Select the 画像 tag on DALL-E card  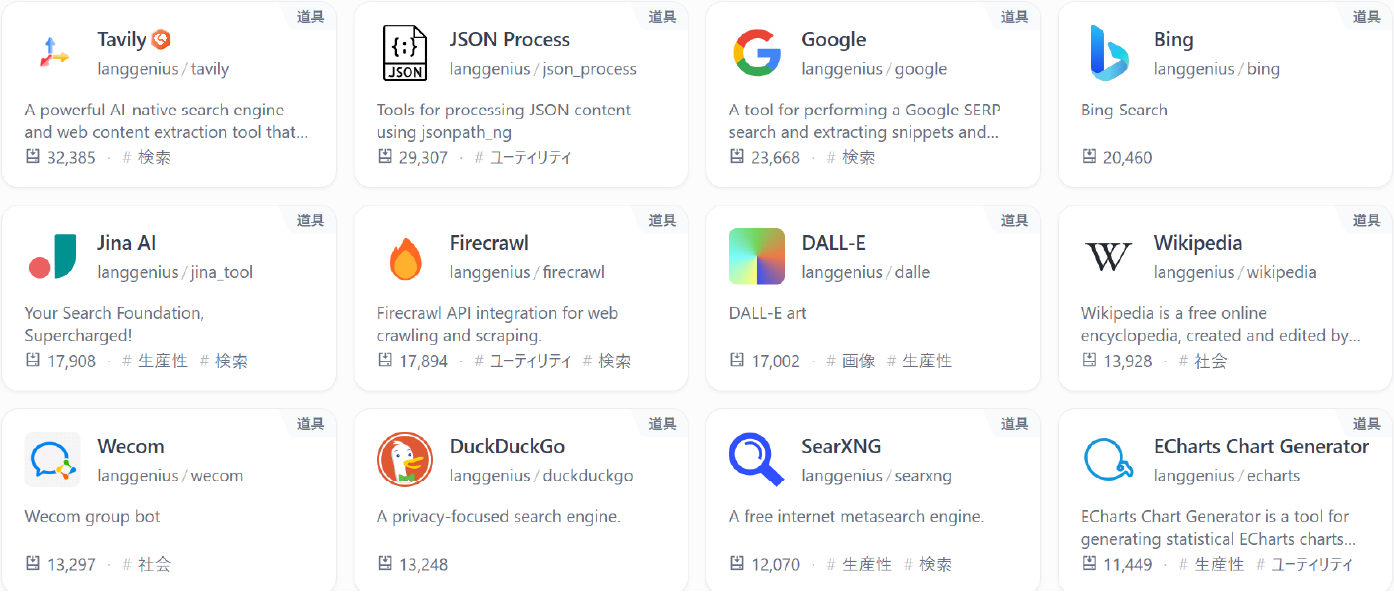click(851, 361)
